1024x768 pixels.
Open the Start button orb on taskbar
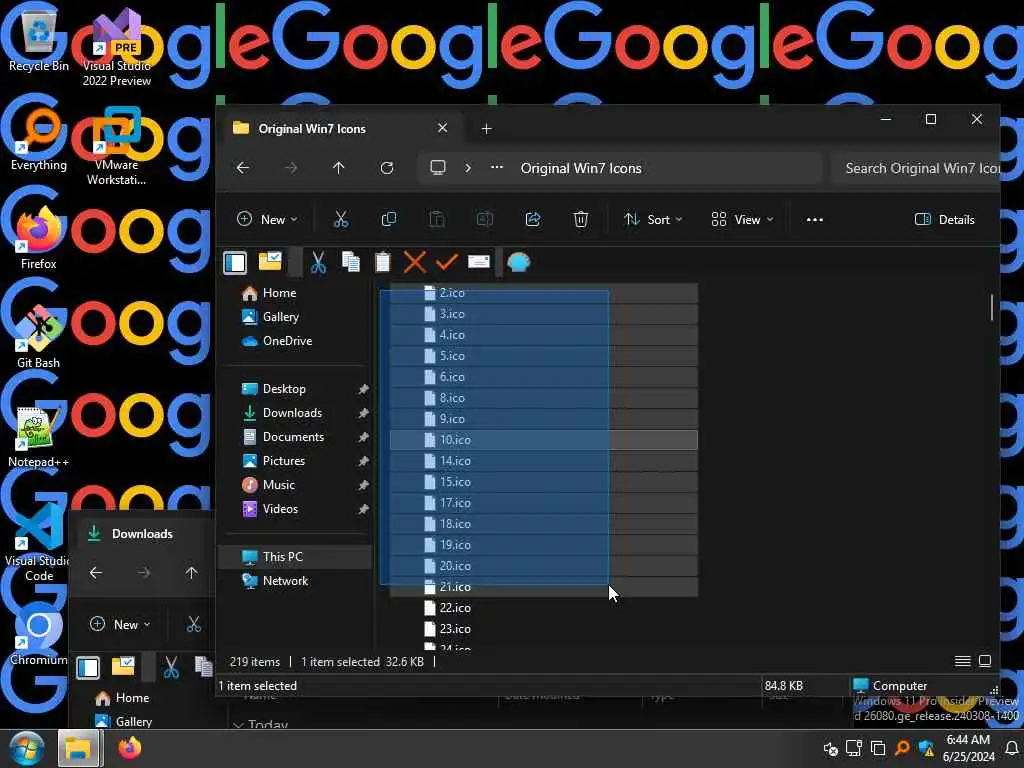click(27, 748)
